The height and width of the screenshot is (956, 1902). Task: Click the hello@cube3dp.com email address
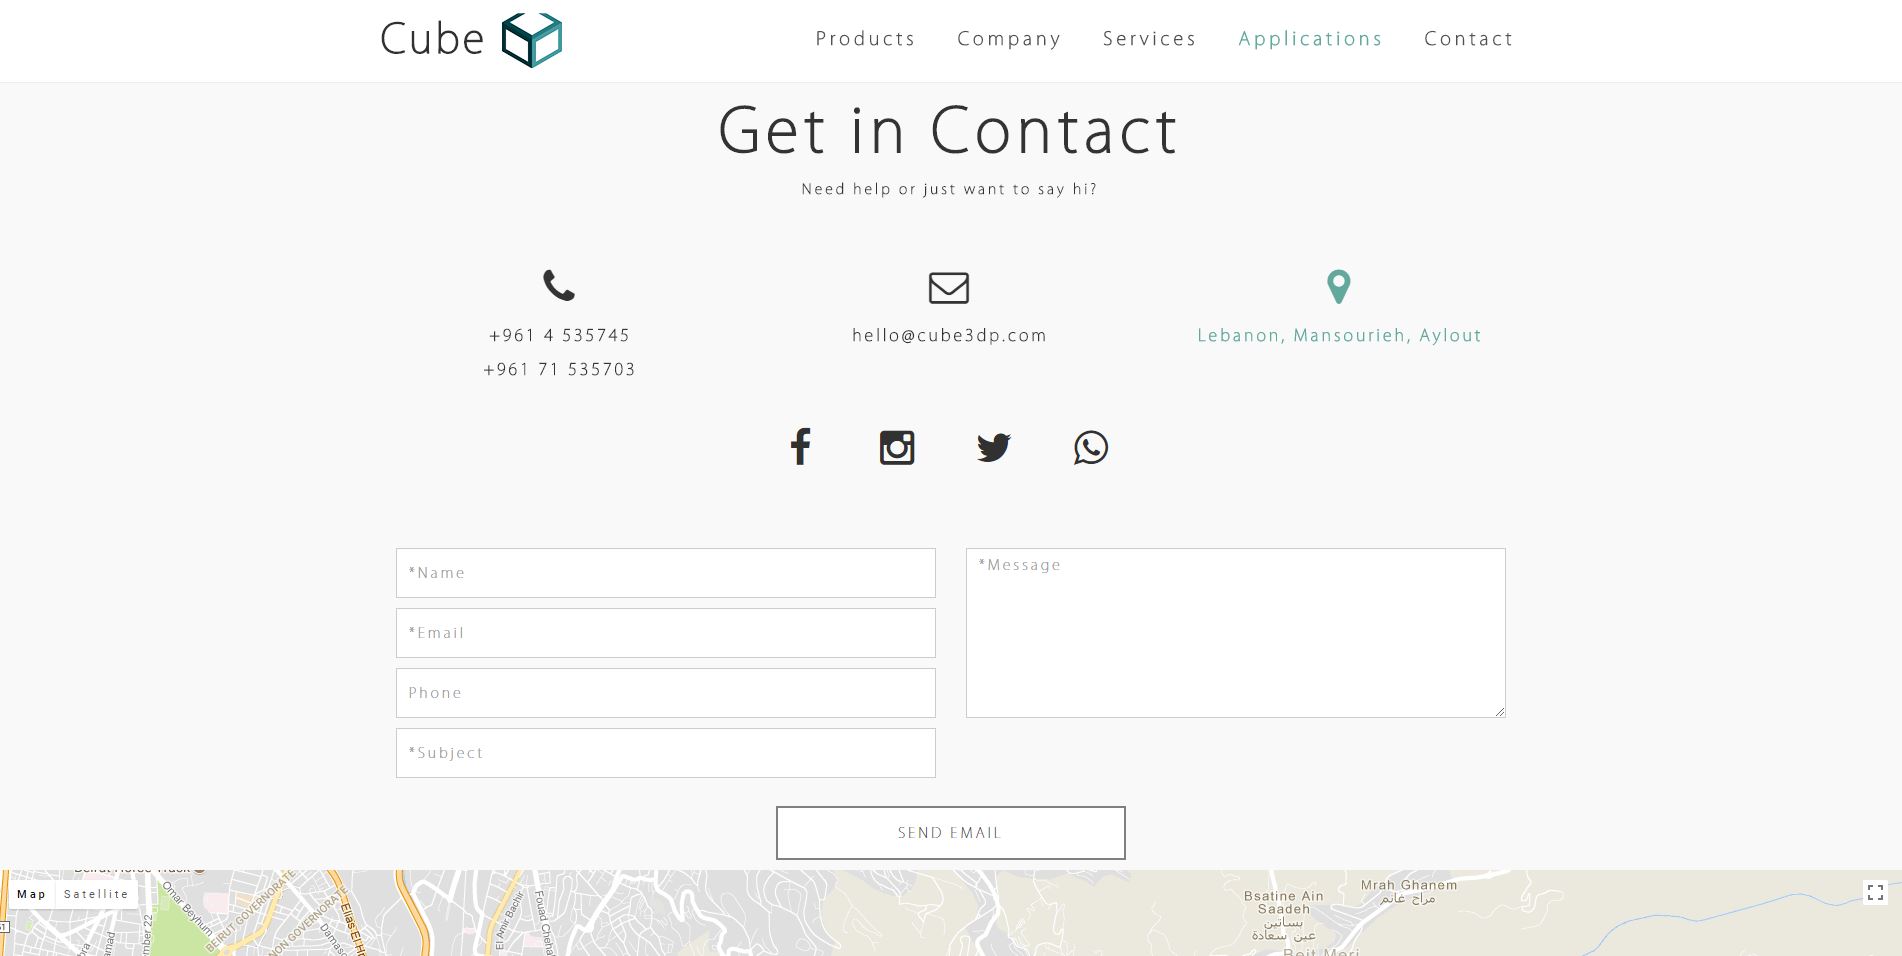click(949, 336)
